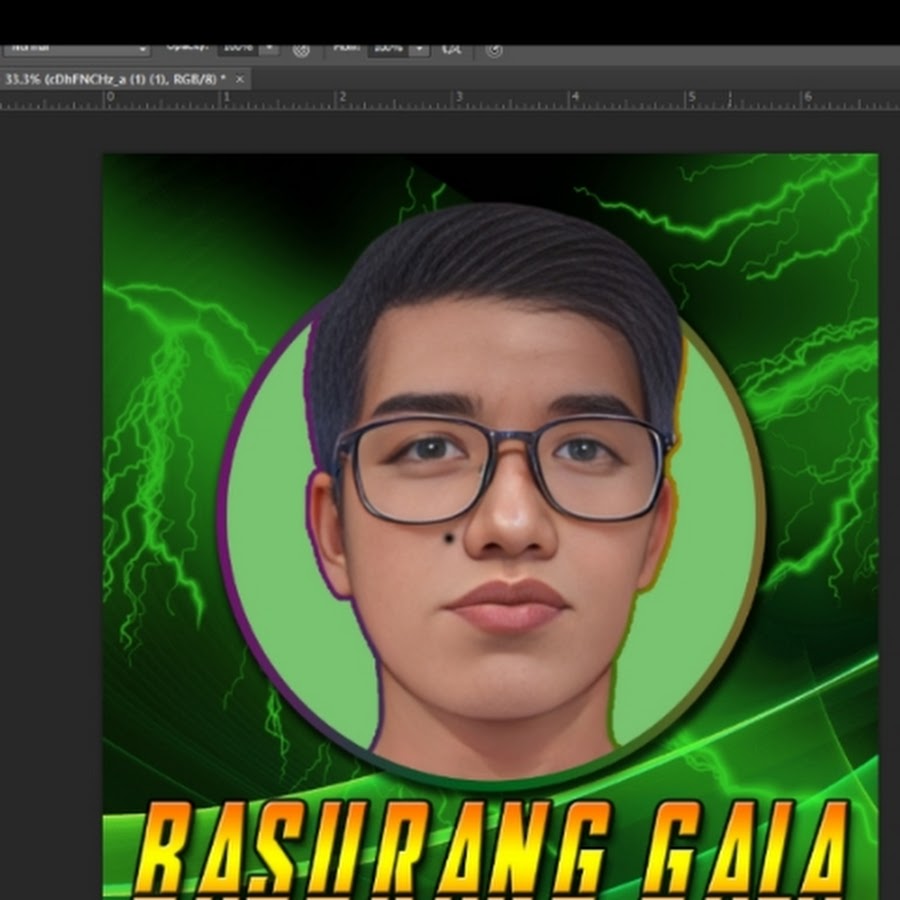
Task: Click the Opacity percentage field
Action: 238,49
